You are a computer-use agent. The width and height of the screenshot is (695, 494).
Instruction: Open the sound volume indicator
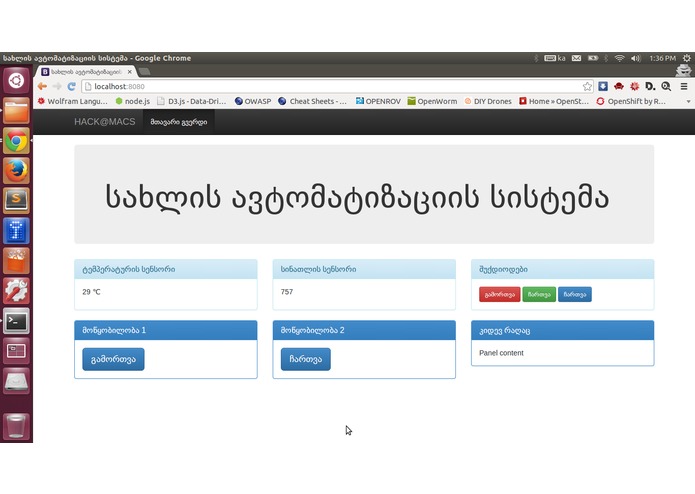pyautogui.click(x=636, y=58)
